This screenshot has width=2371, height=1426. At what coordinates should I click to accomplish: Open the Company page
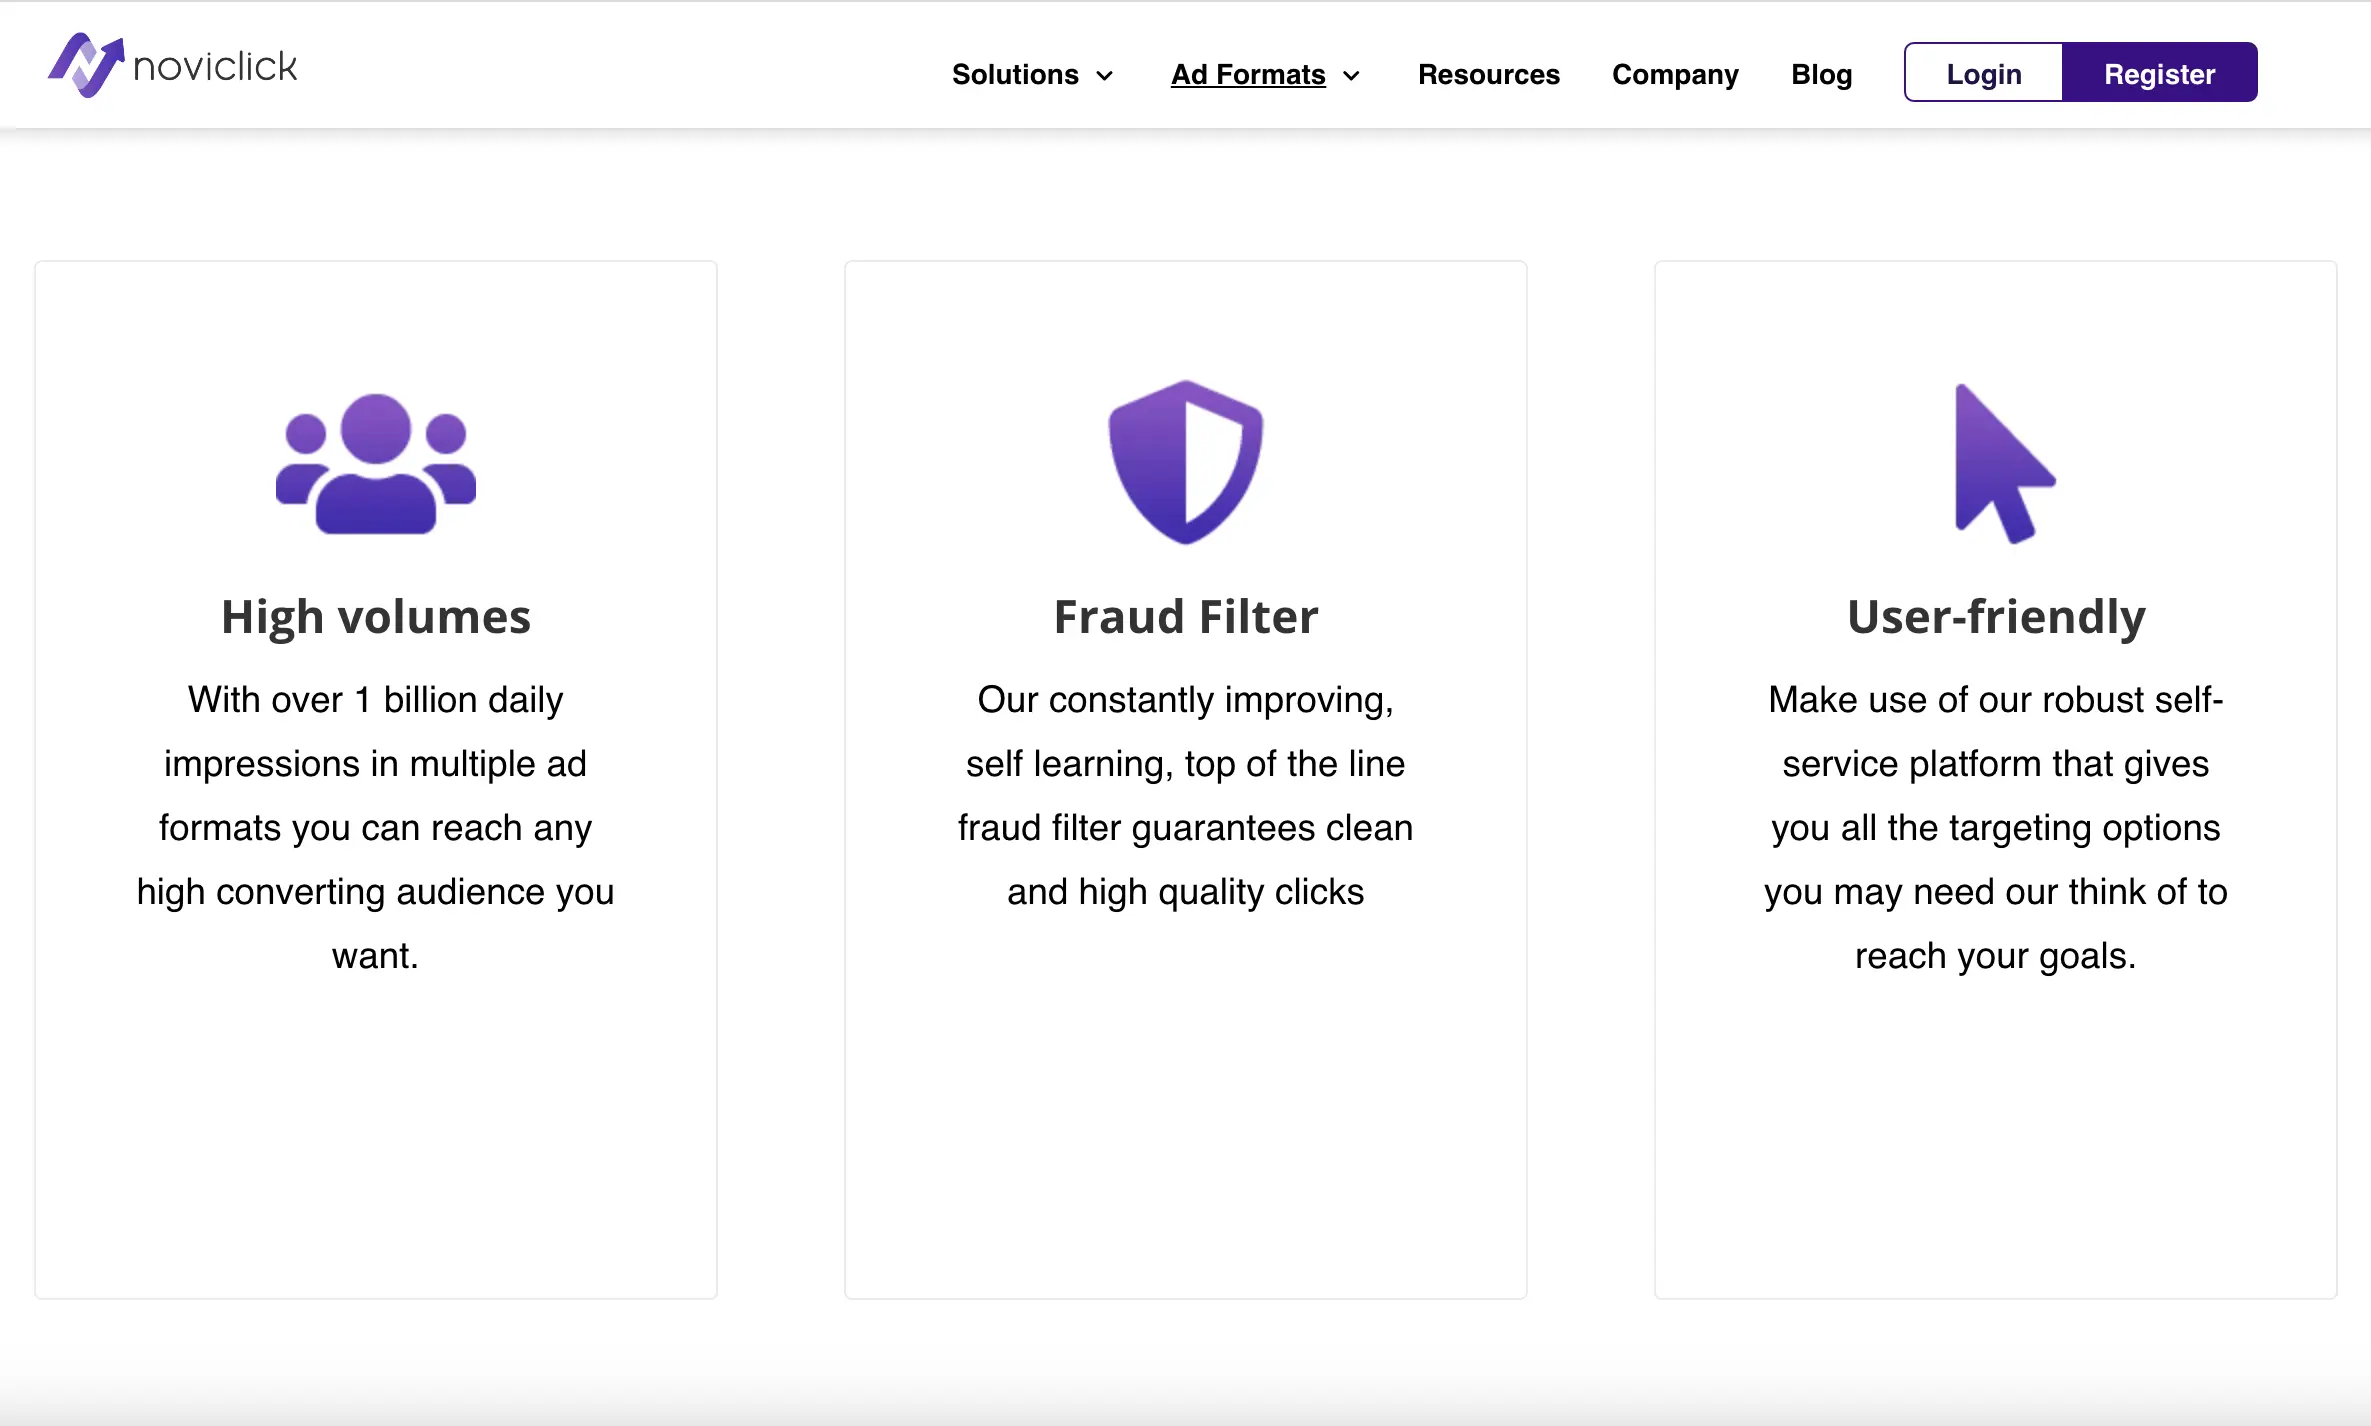coord(1675,75)
